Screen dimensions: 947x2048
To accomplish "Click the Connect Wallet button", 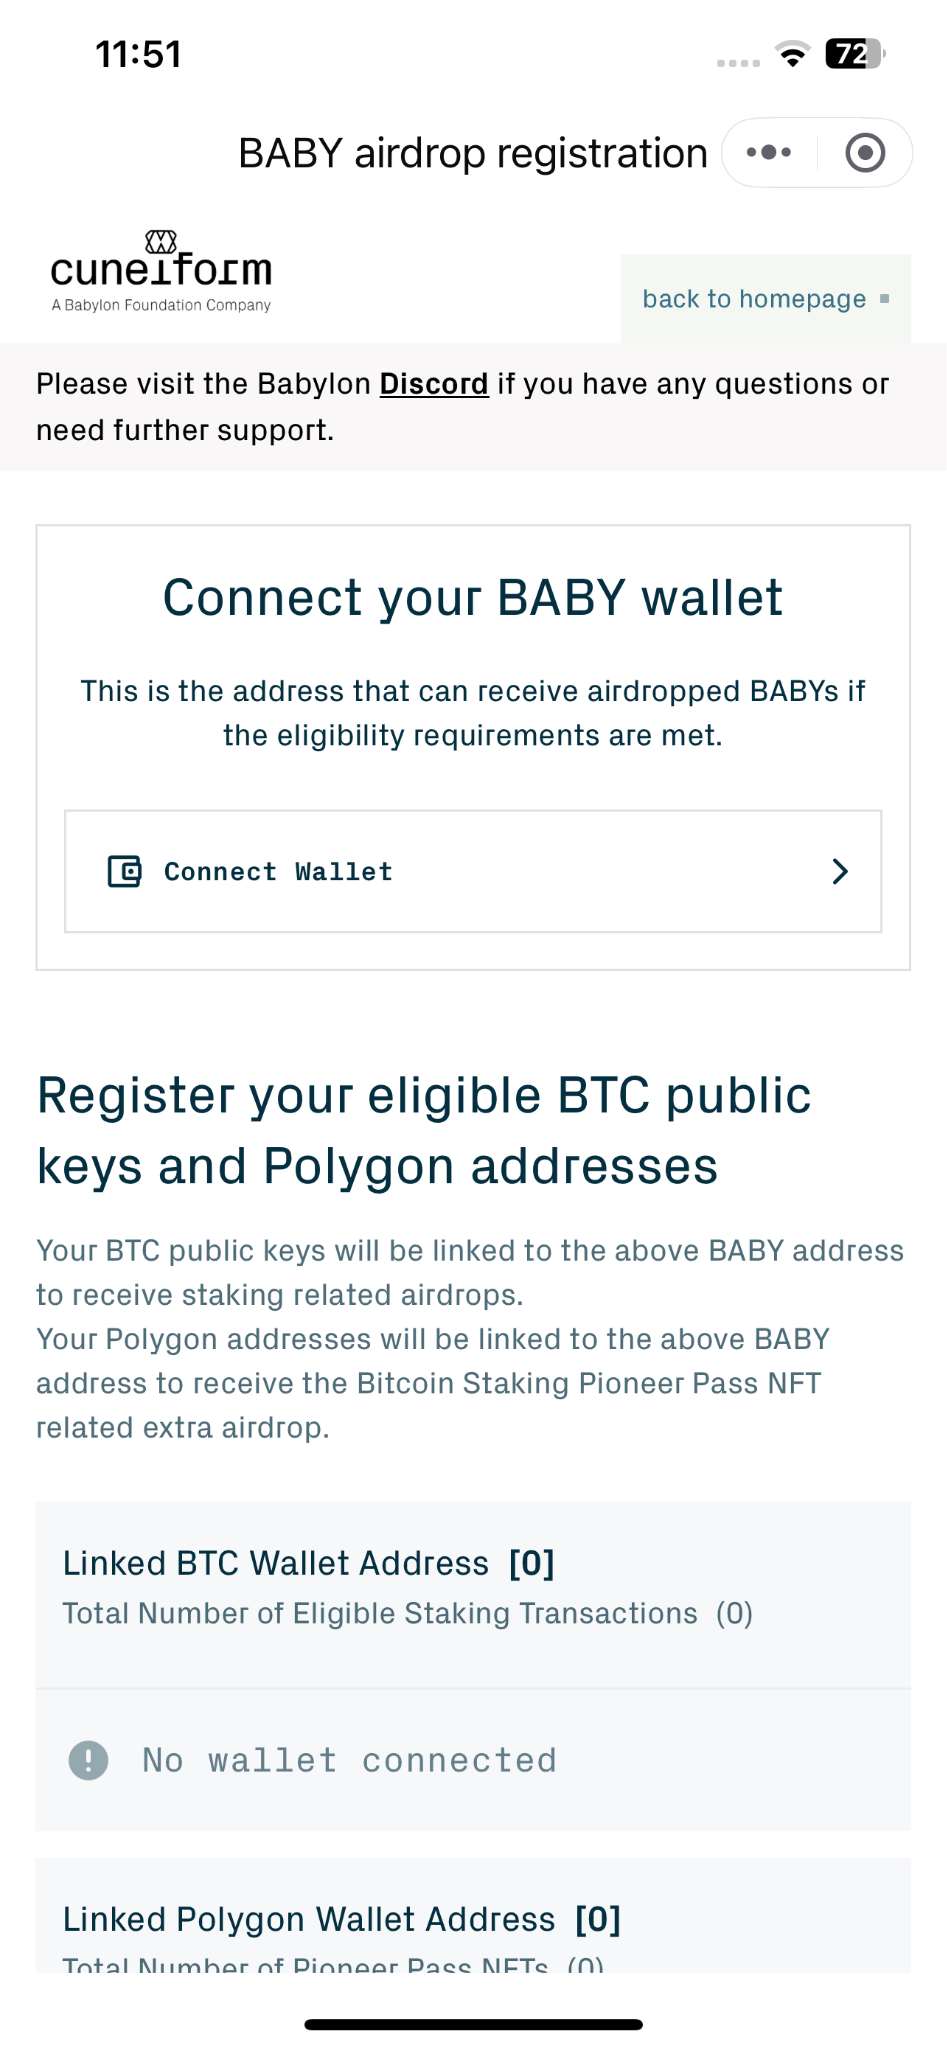I will [473, 871].
